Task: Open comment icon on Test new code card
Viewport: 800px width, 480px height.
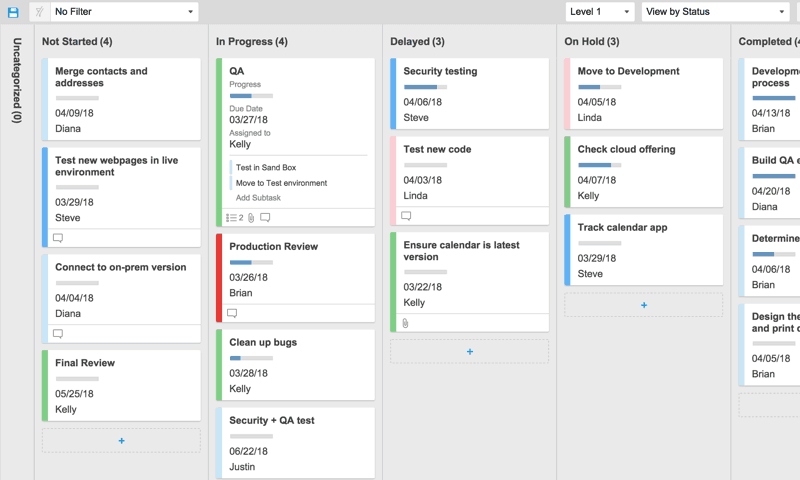Action: [406, 216]
